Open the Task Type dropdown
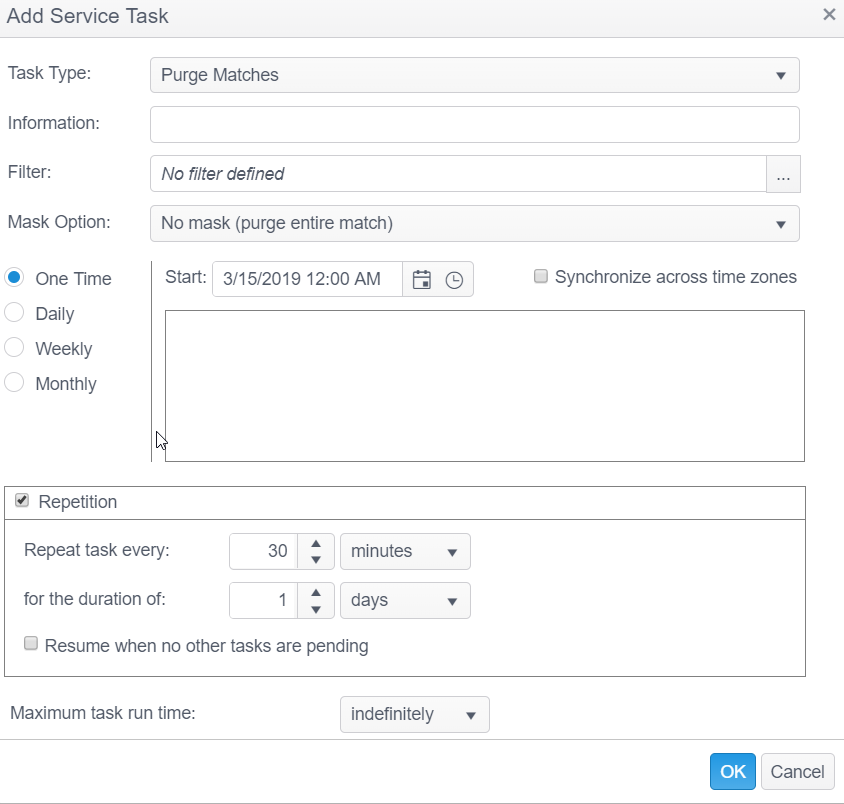The image size is (844, 804). pyautogui.click(x=474, y=75)
